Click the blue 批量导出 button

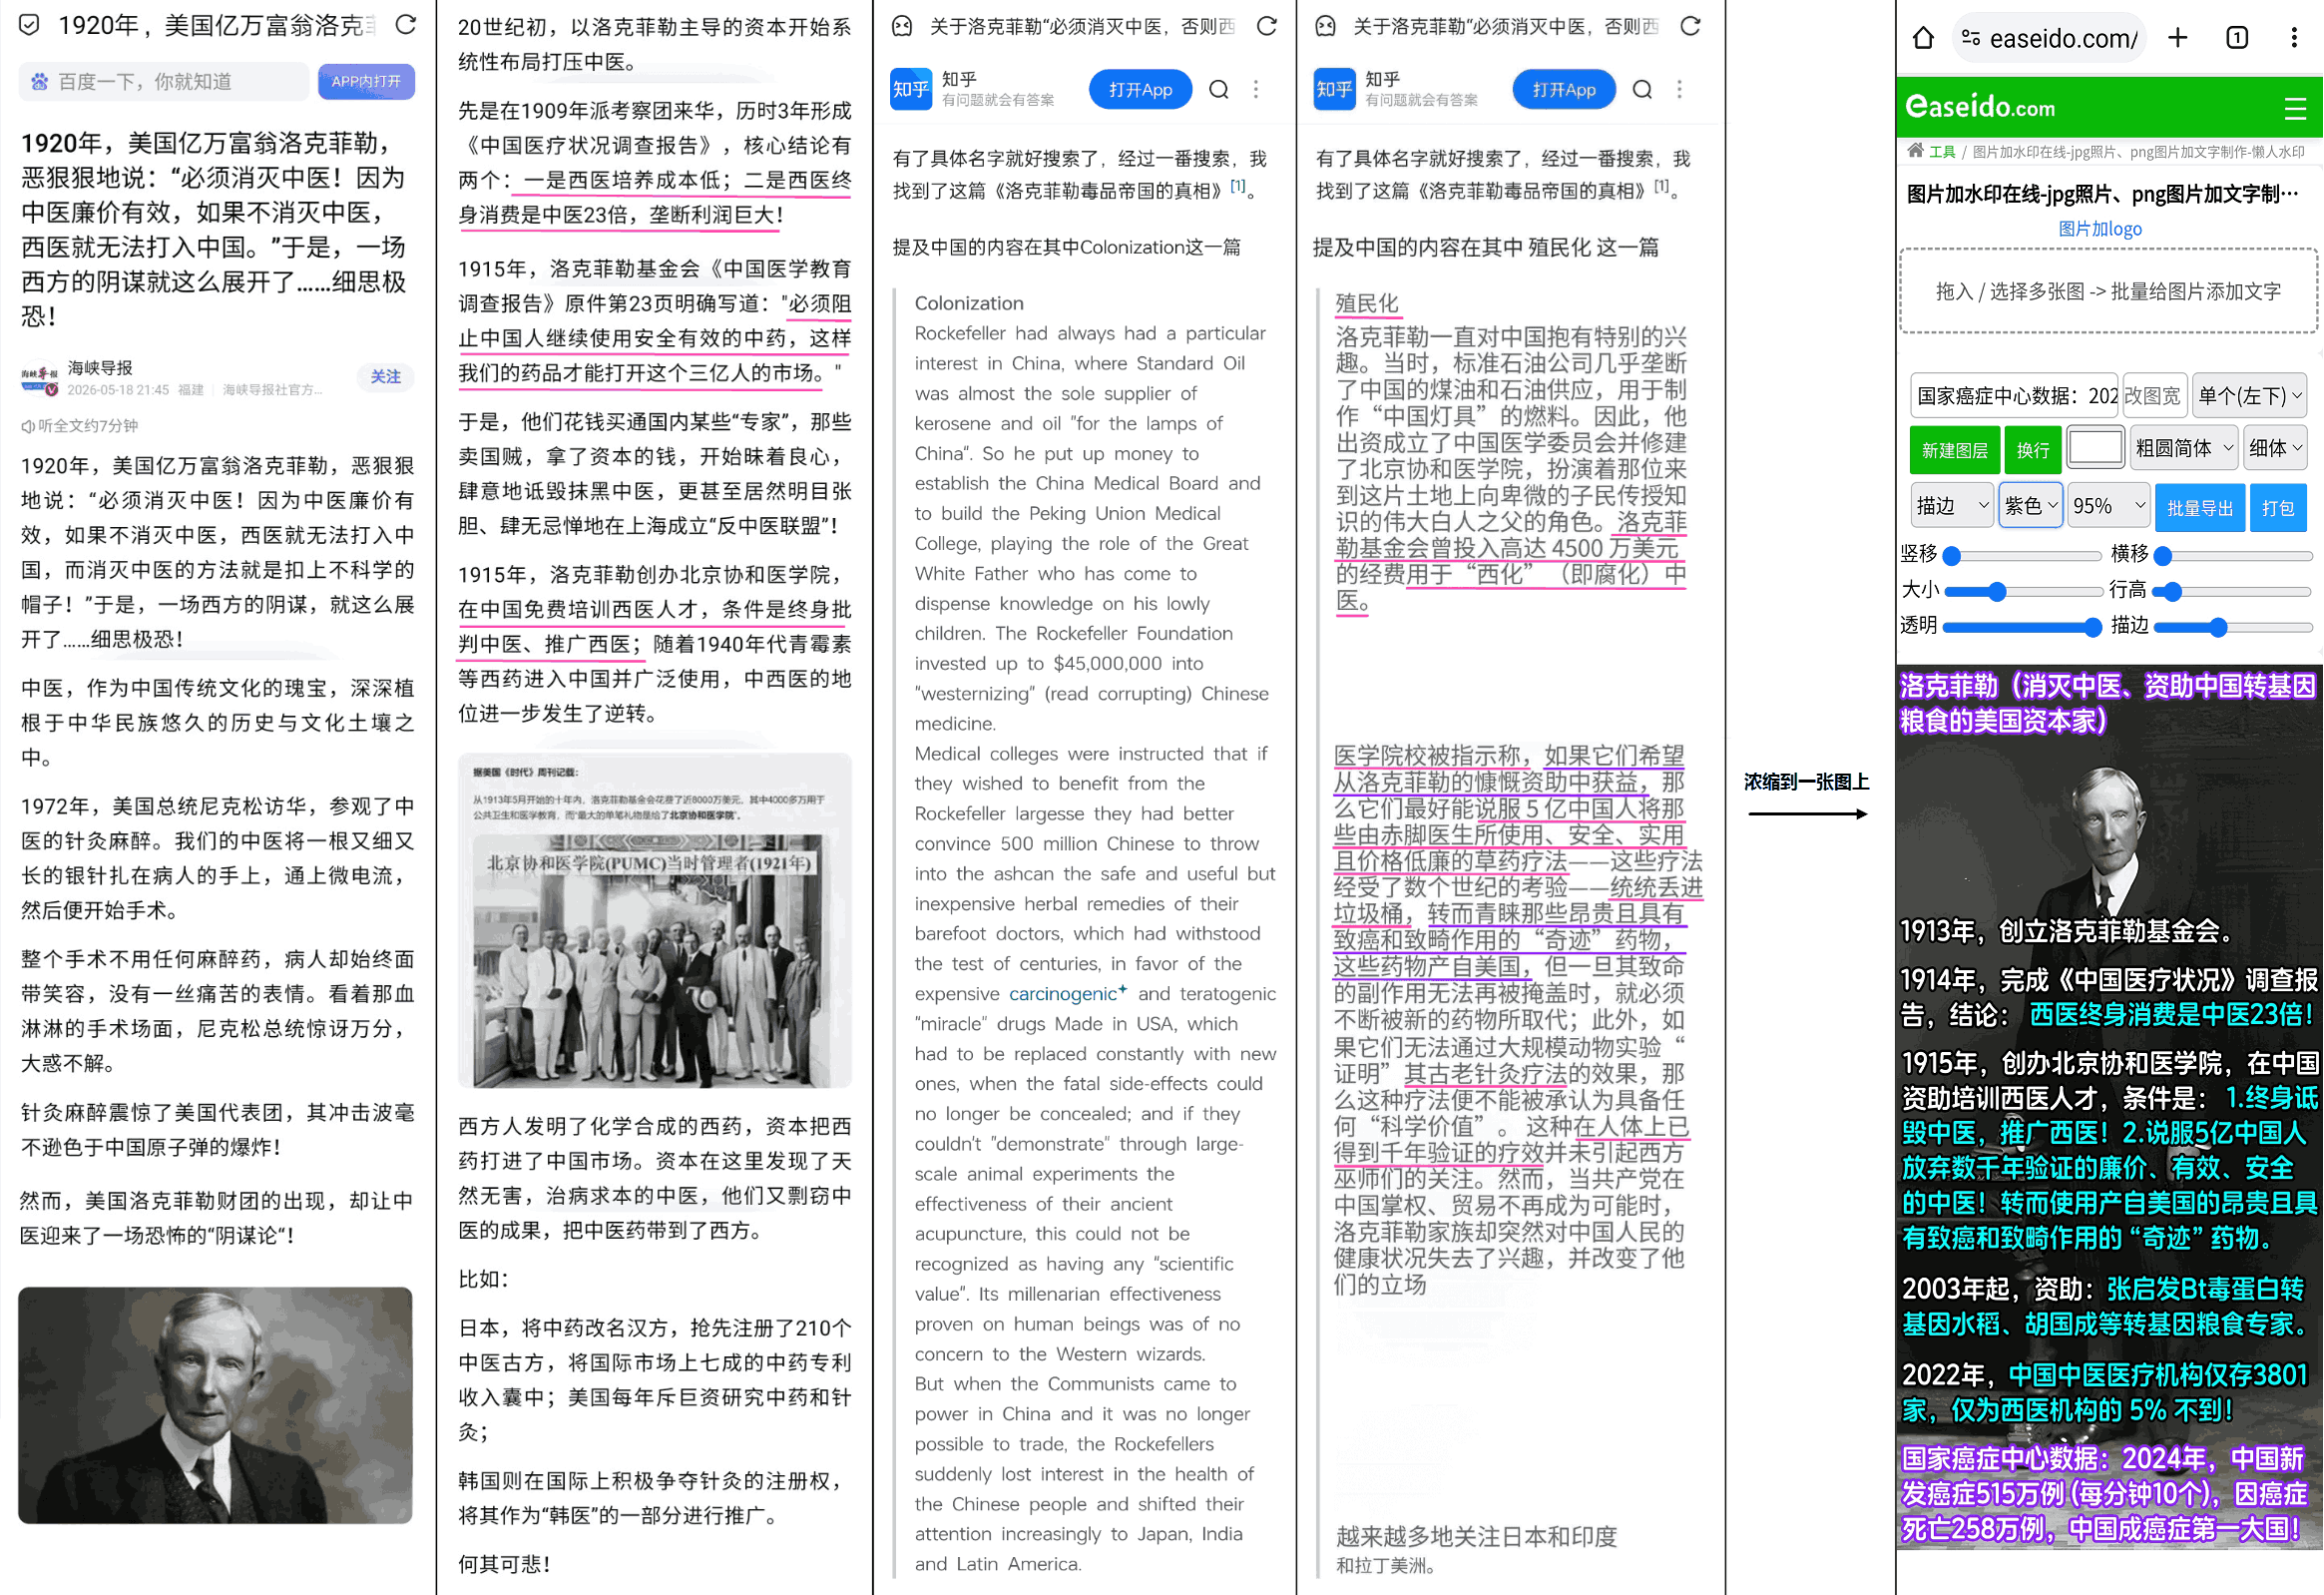2199,507
